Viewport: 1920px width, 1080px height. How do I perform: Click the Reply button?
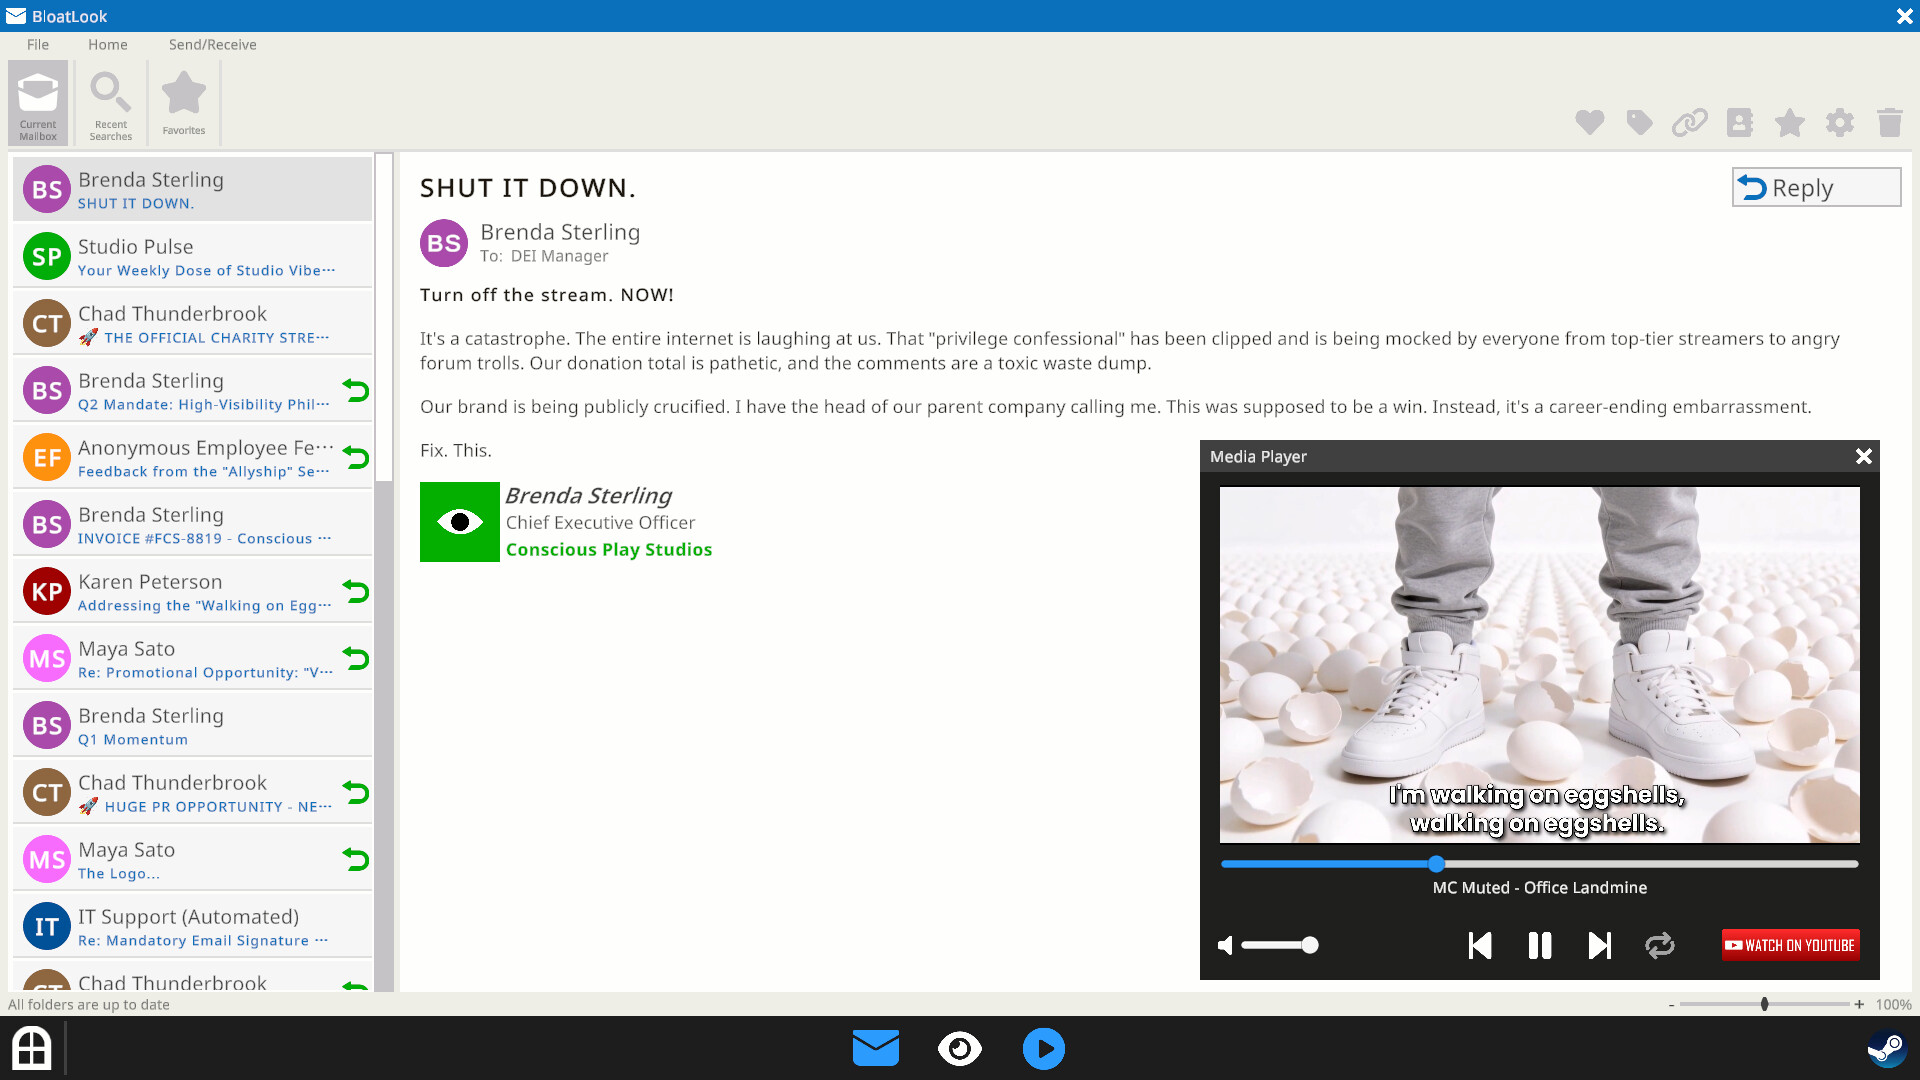coord(1815,187)
